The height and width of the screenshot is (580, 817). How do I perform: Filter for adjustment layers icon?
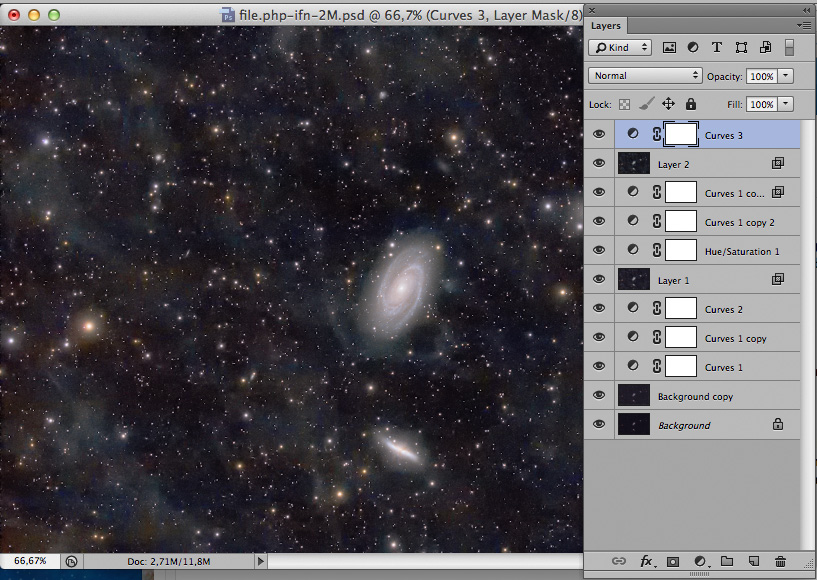coord(693,47)
